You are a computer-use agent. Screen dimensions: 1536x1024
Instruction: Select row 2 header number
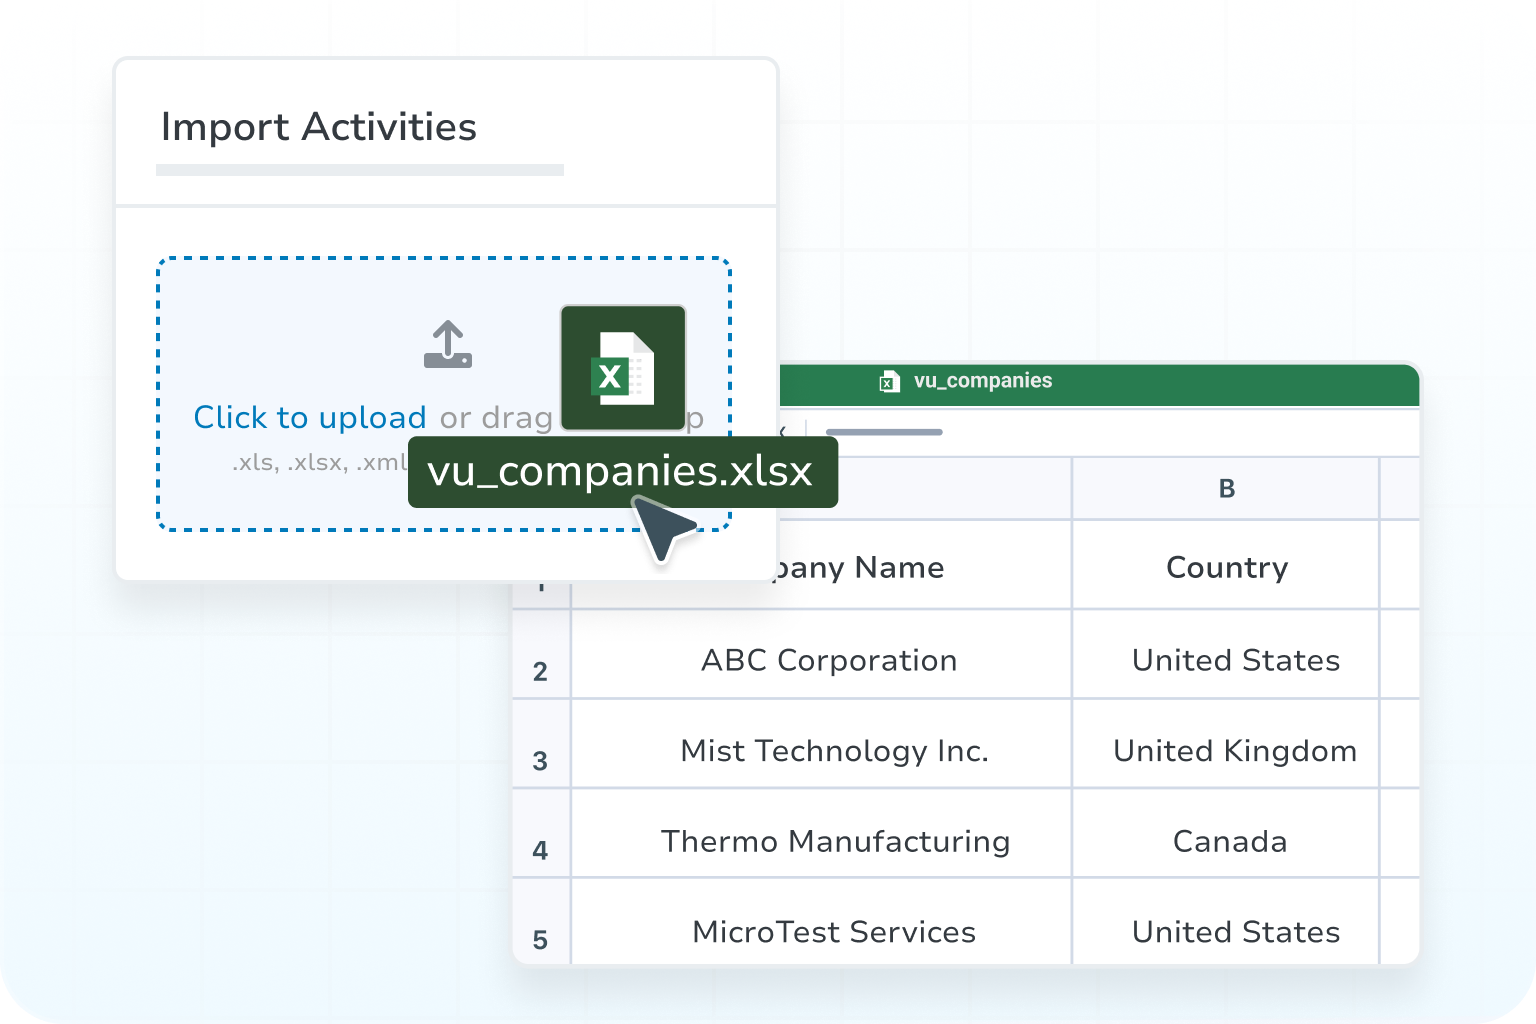click(x=540, y=671)
